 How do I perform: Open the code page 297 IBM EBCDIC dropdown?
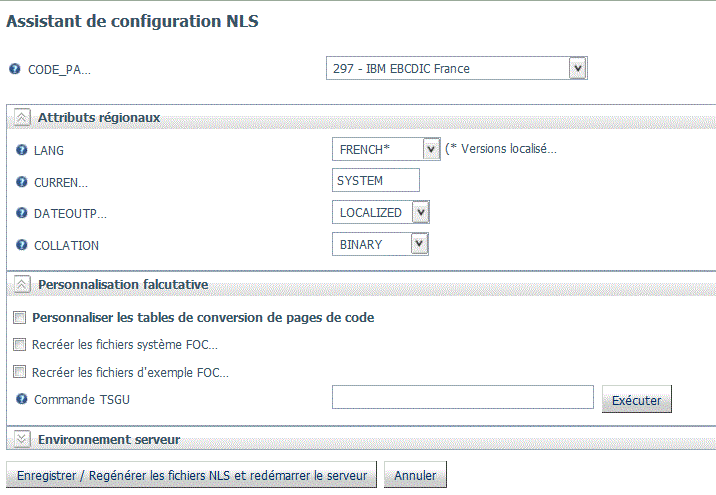[578, 68]
